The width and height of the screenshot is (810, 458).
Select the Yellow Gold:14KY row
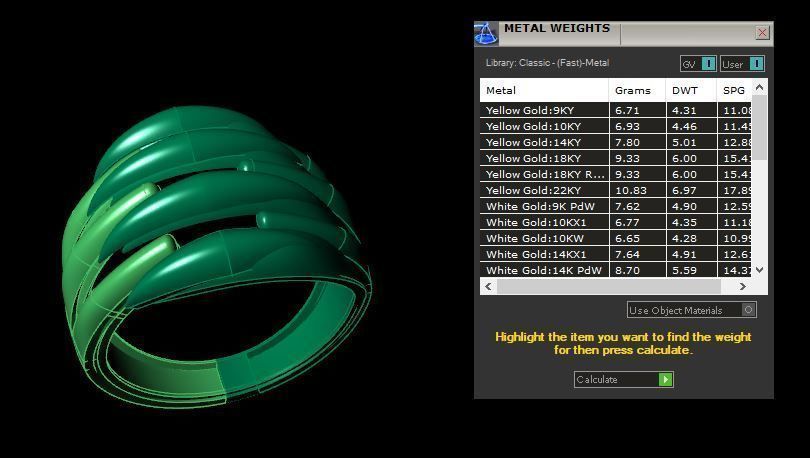click(x=616, y=142)
